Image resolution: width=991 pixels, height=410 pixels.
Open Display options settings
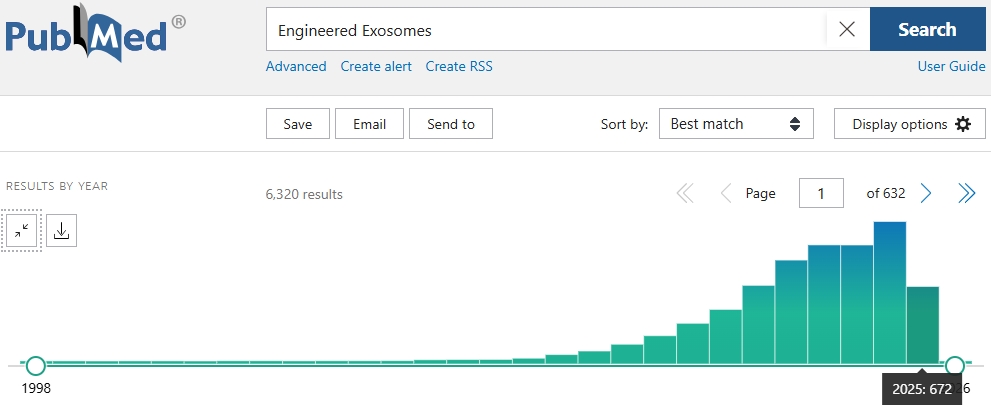tap(910, 124)
